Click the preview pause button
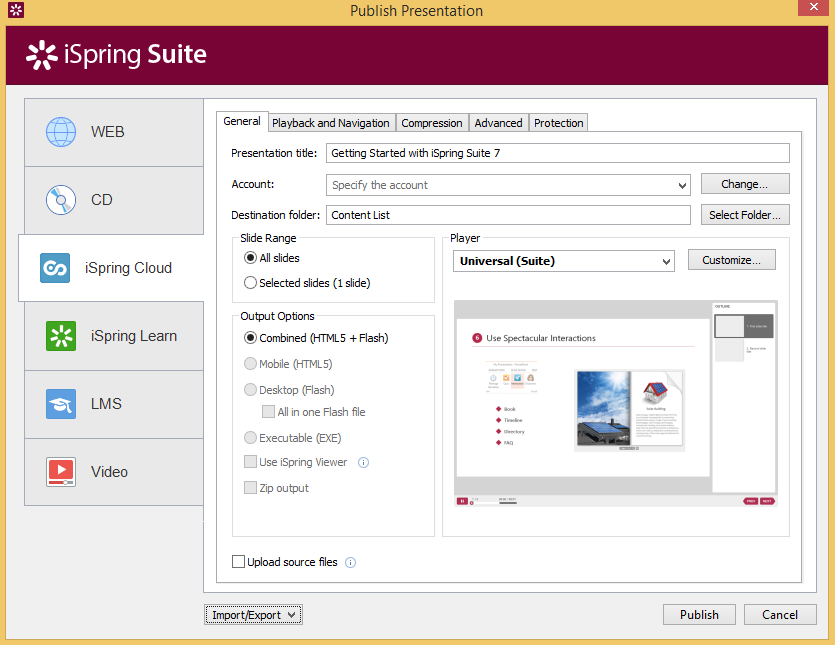This screenshot has width=835, height=645. [462, 501]
